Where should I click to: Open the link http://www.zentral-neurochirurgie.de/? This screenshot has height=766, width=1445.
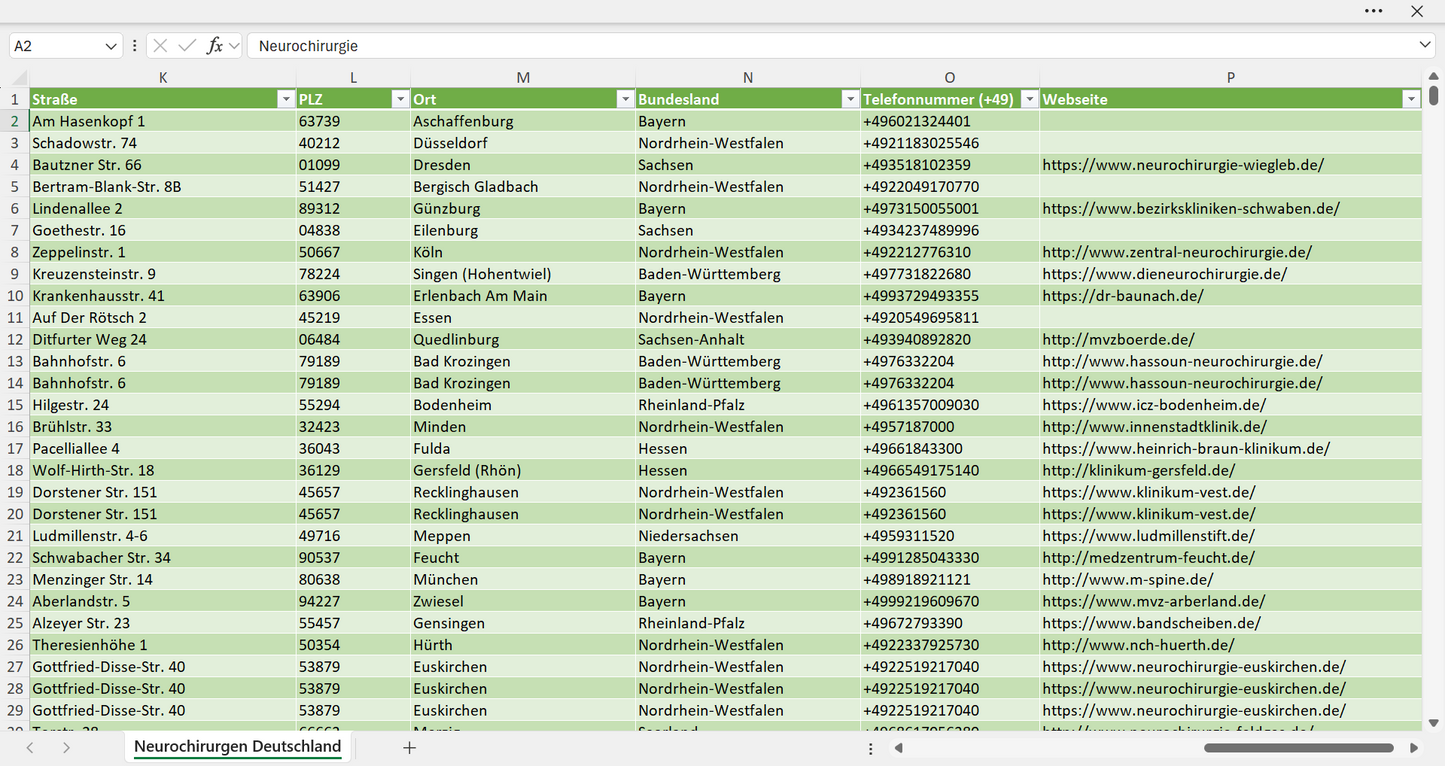(x=1177, y=252)
